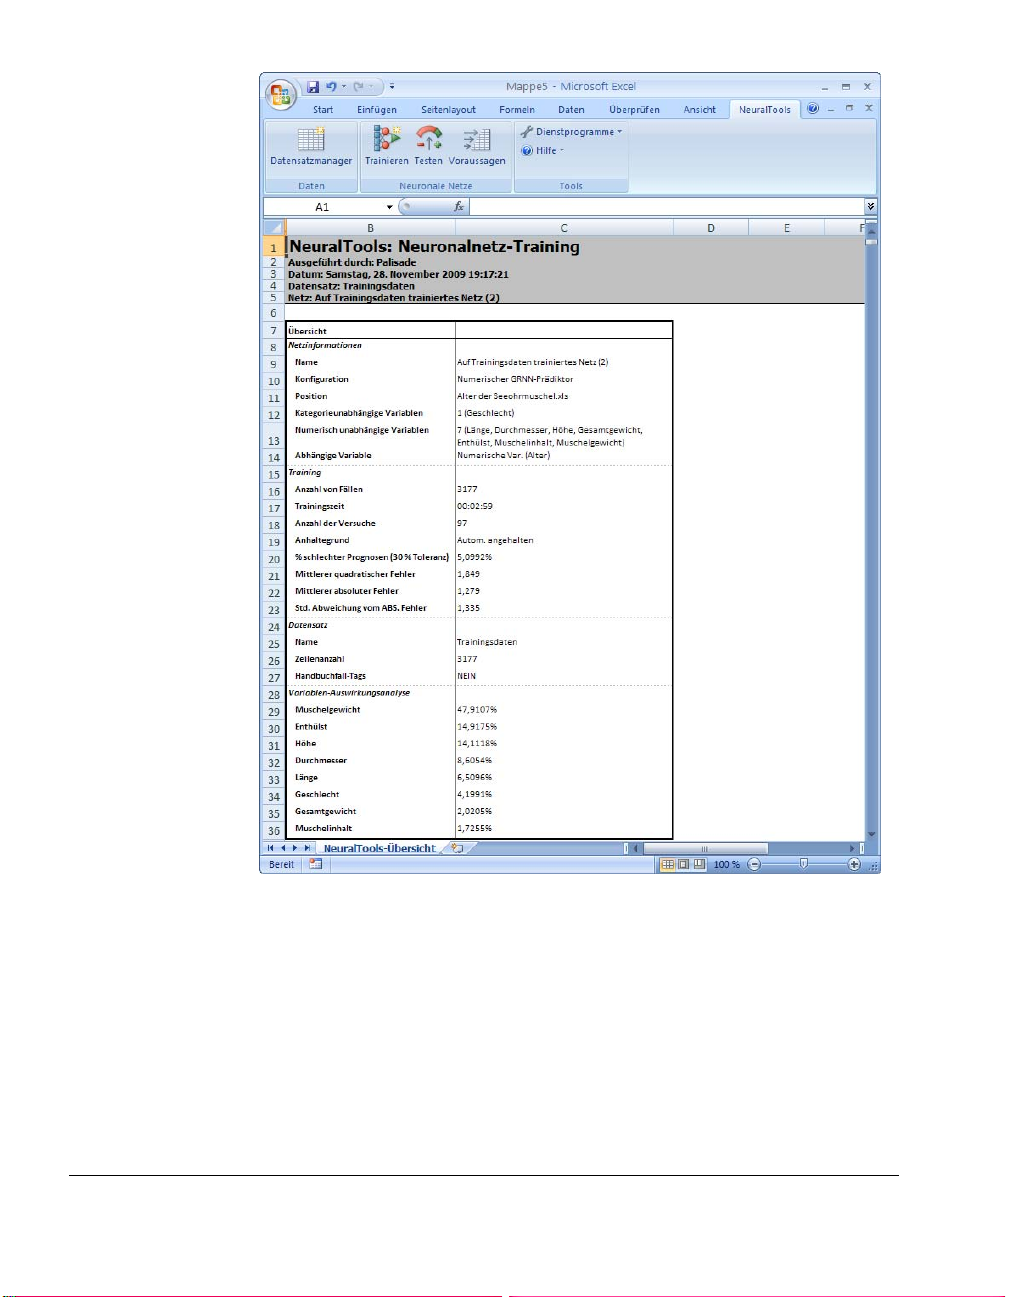Undo the last action
Viewport: 1009px width, 1297px height.
331,87
